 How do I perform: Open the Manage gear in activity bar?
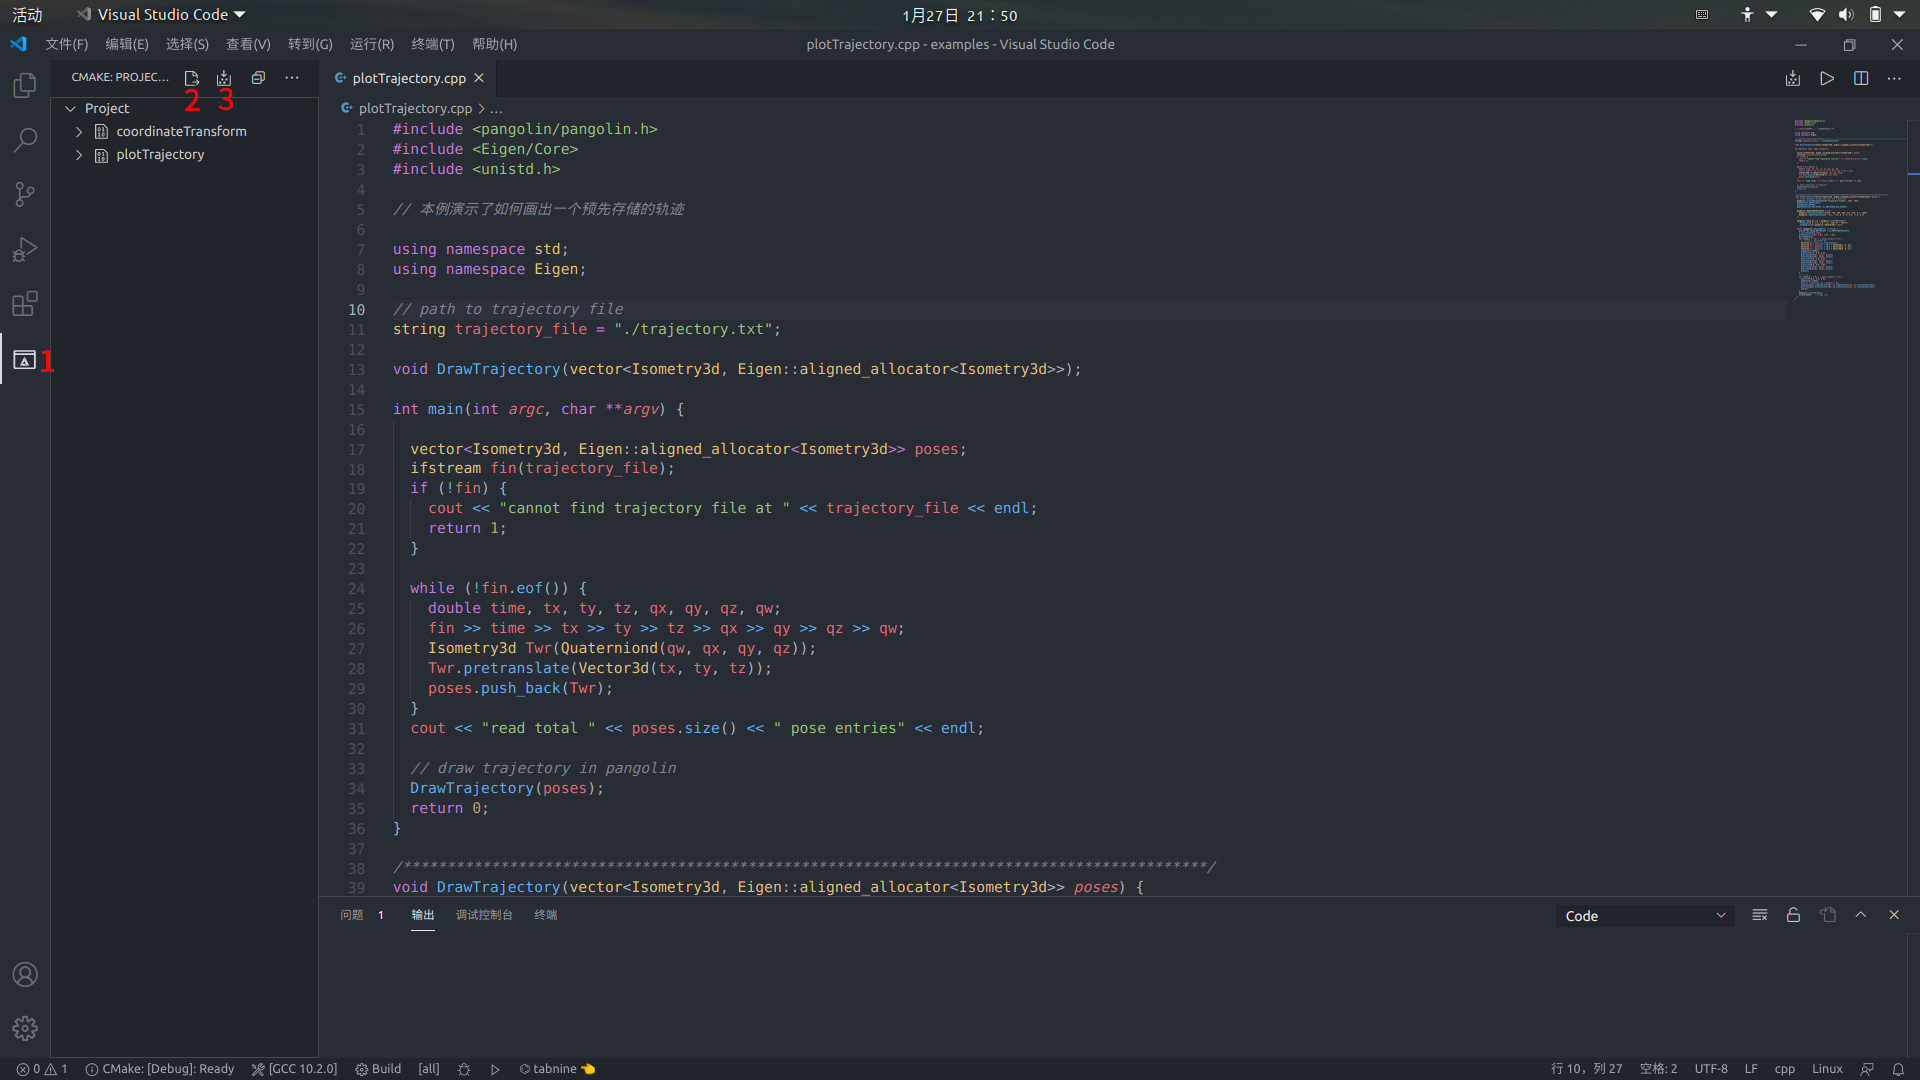pyautogui.click(x=25, y=1028)
